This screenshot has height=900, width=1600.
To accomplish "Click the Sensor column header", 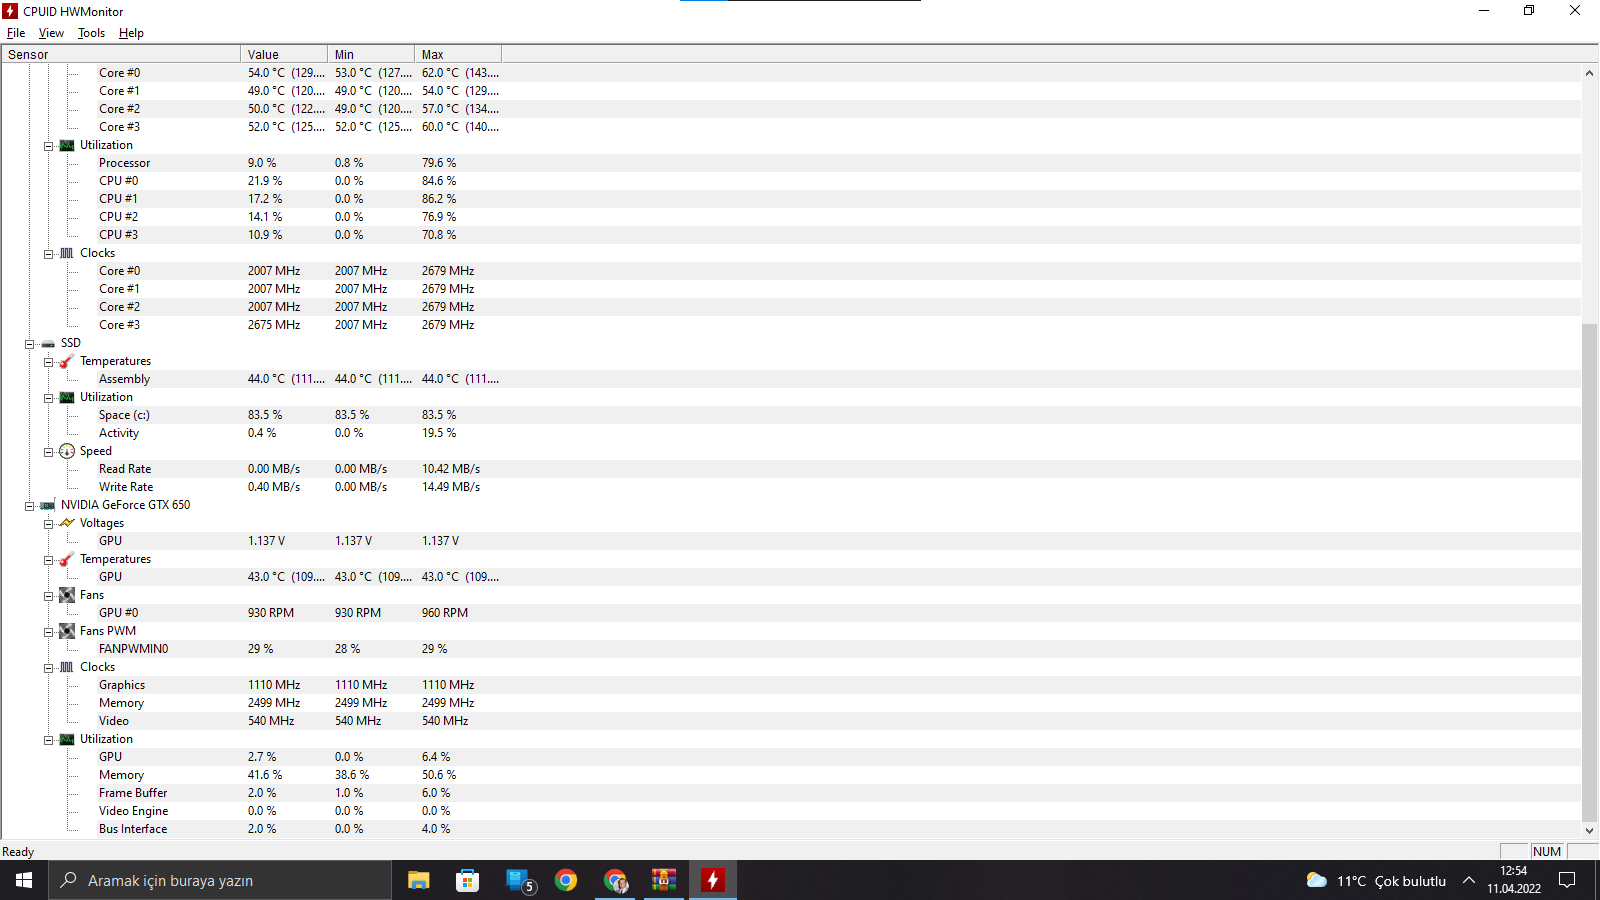I will click(121, 54).
